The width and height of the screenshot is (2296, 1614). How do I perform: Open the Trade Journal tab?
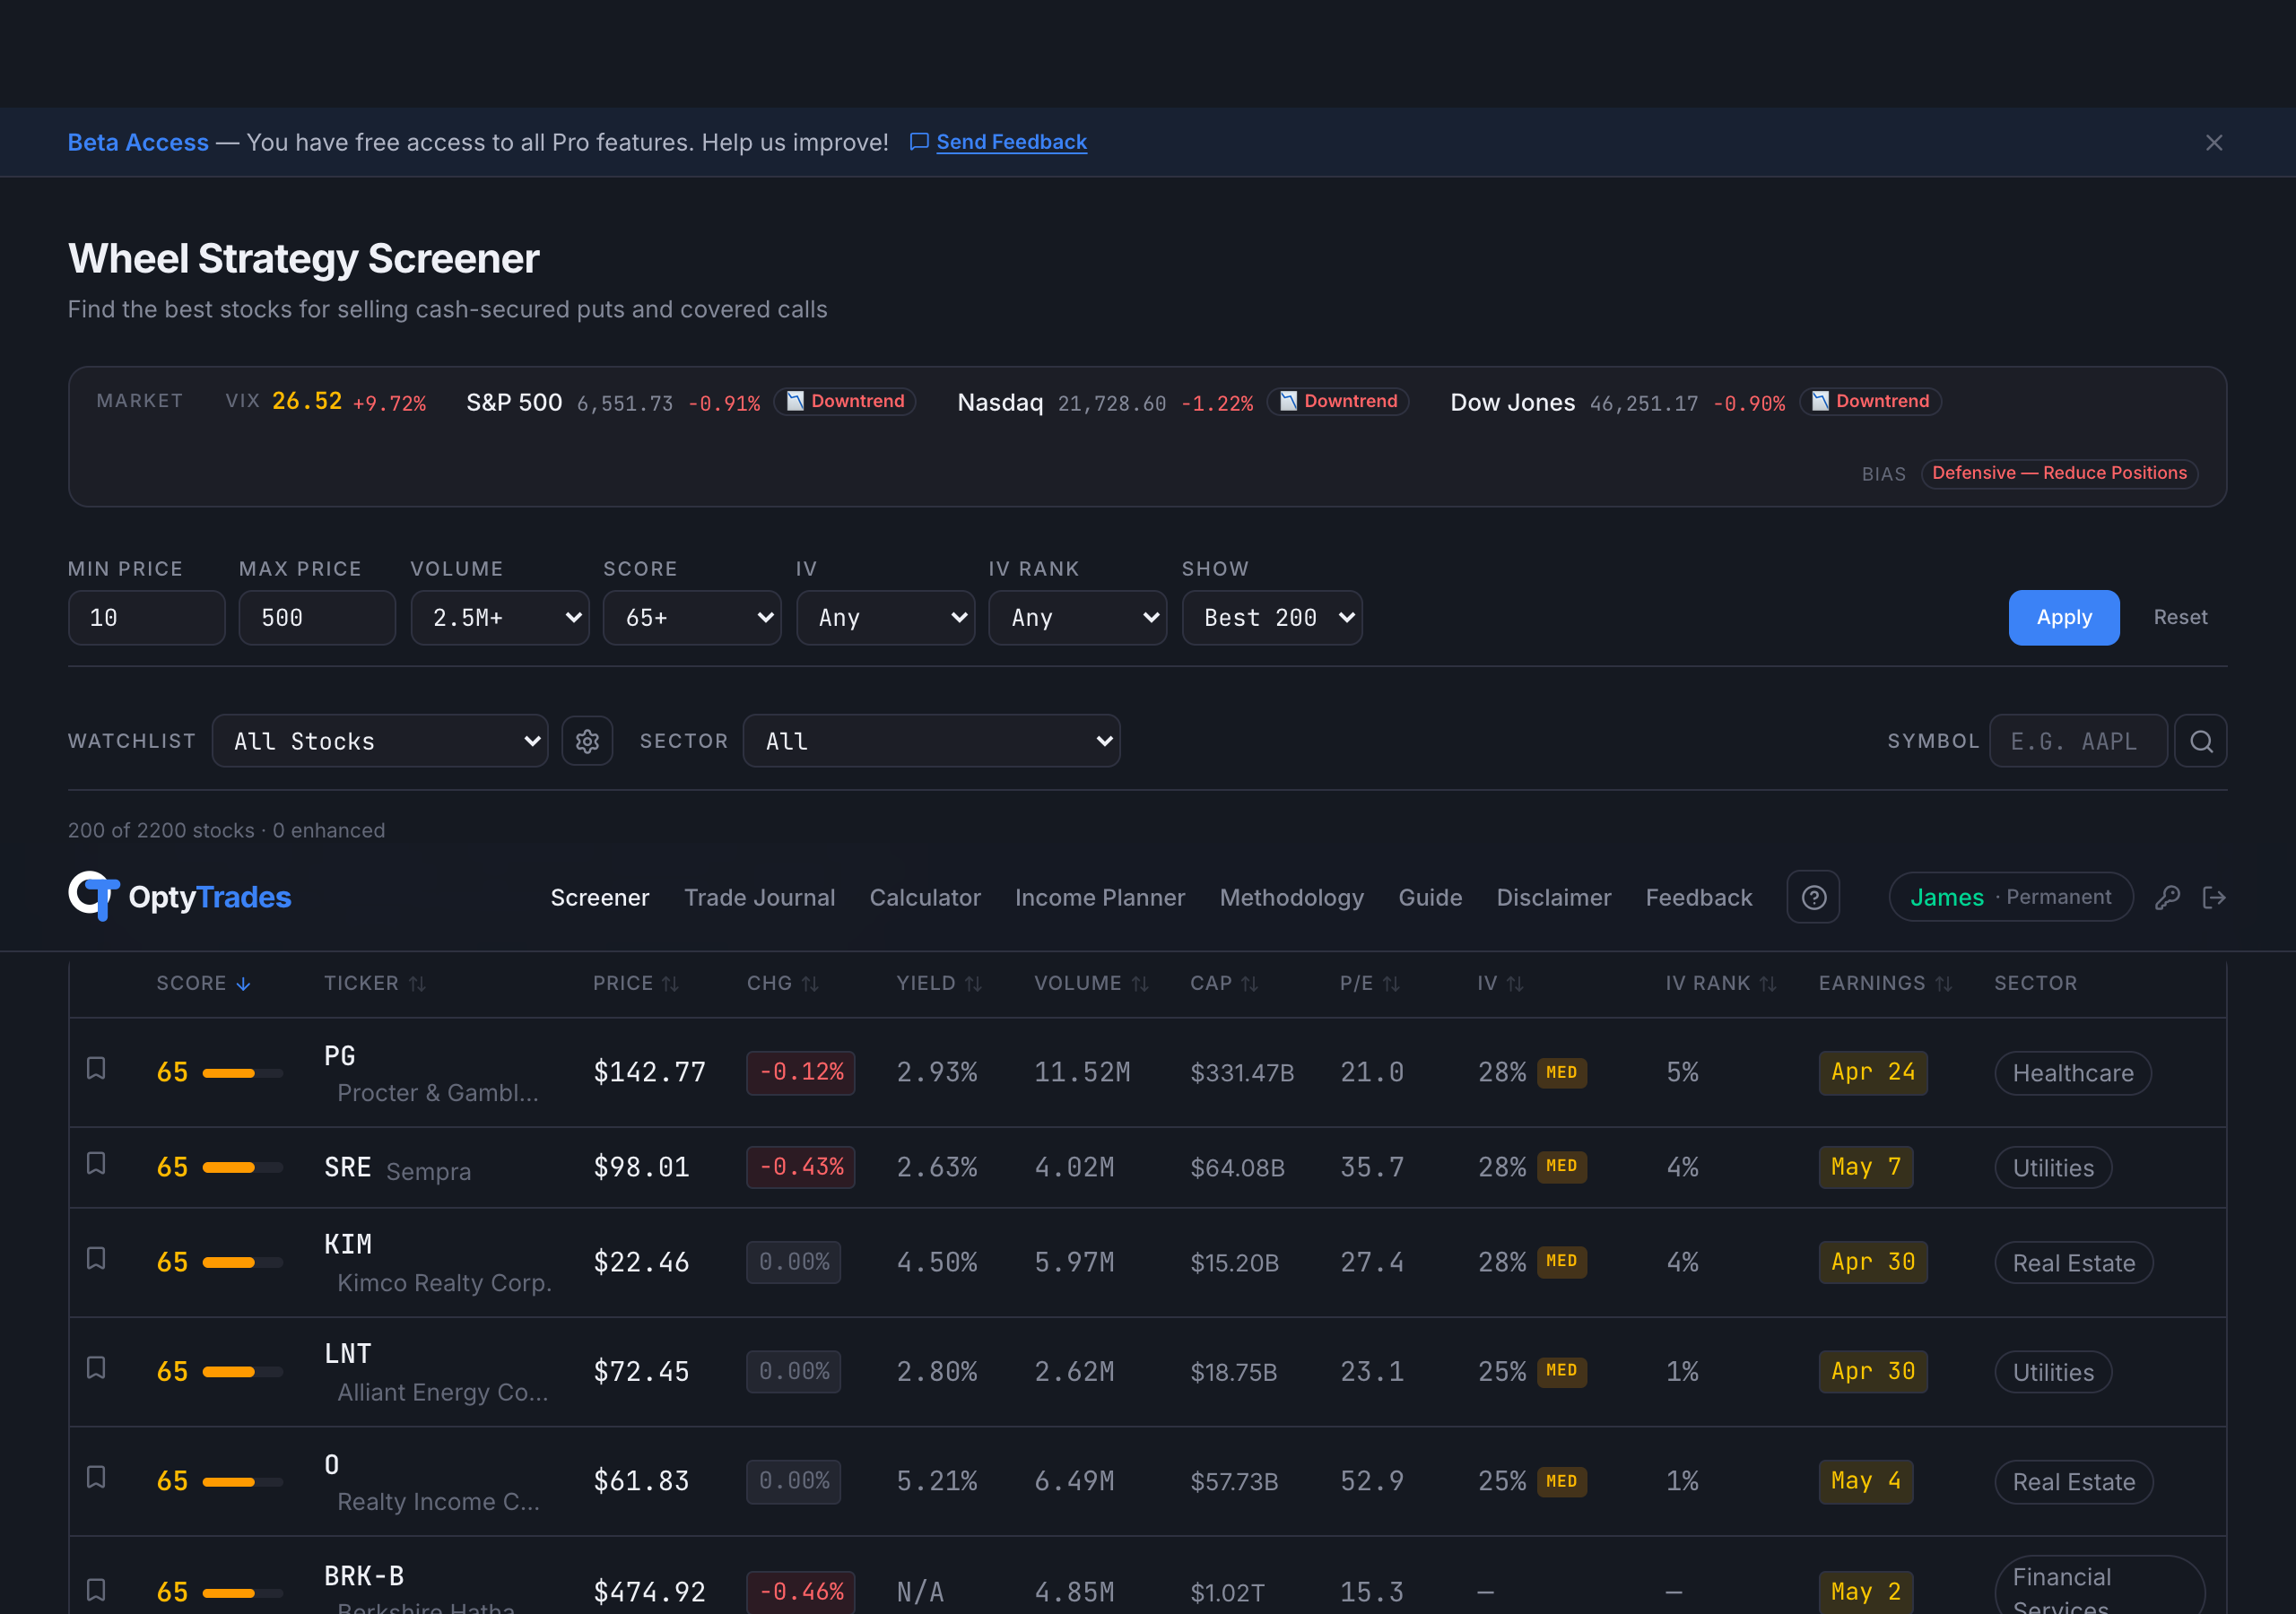[760, 897]
